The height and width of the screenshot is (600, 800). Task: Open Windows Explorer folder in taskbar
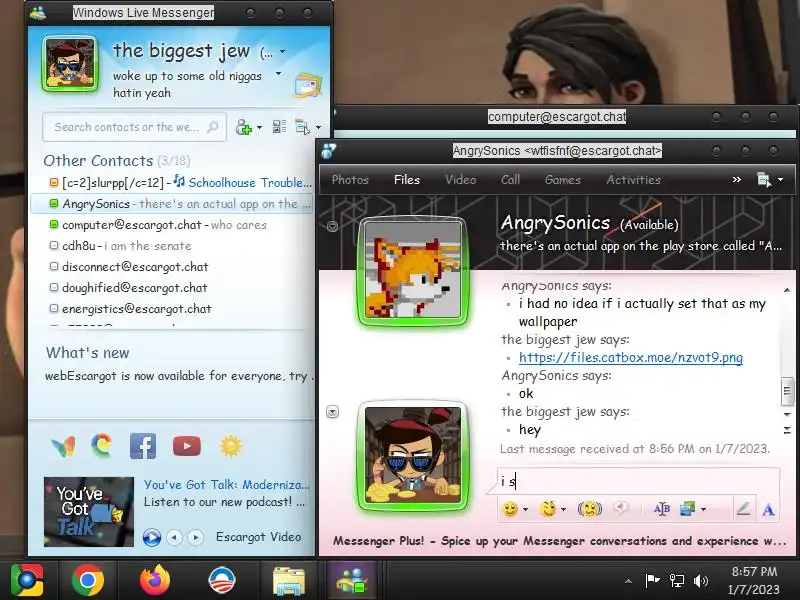(289, 581)
